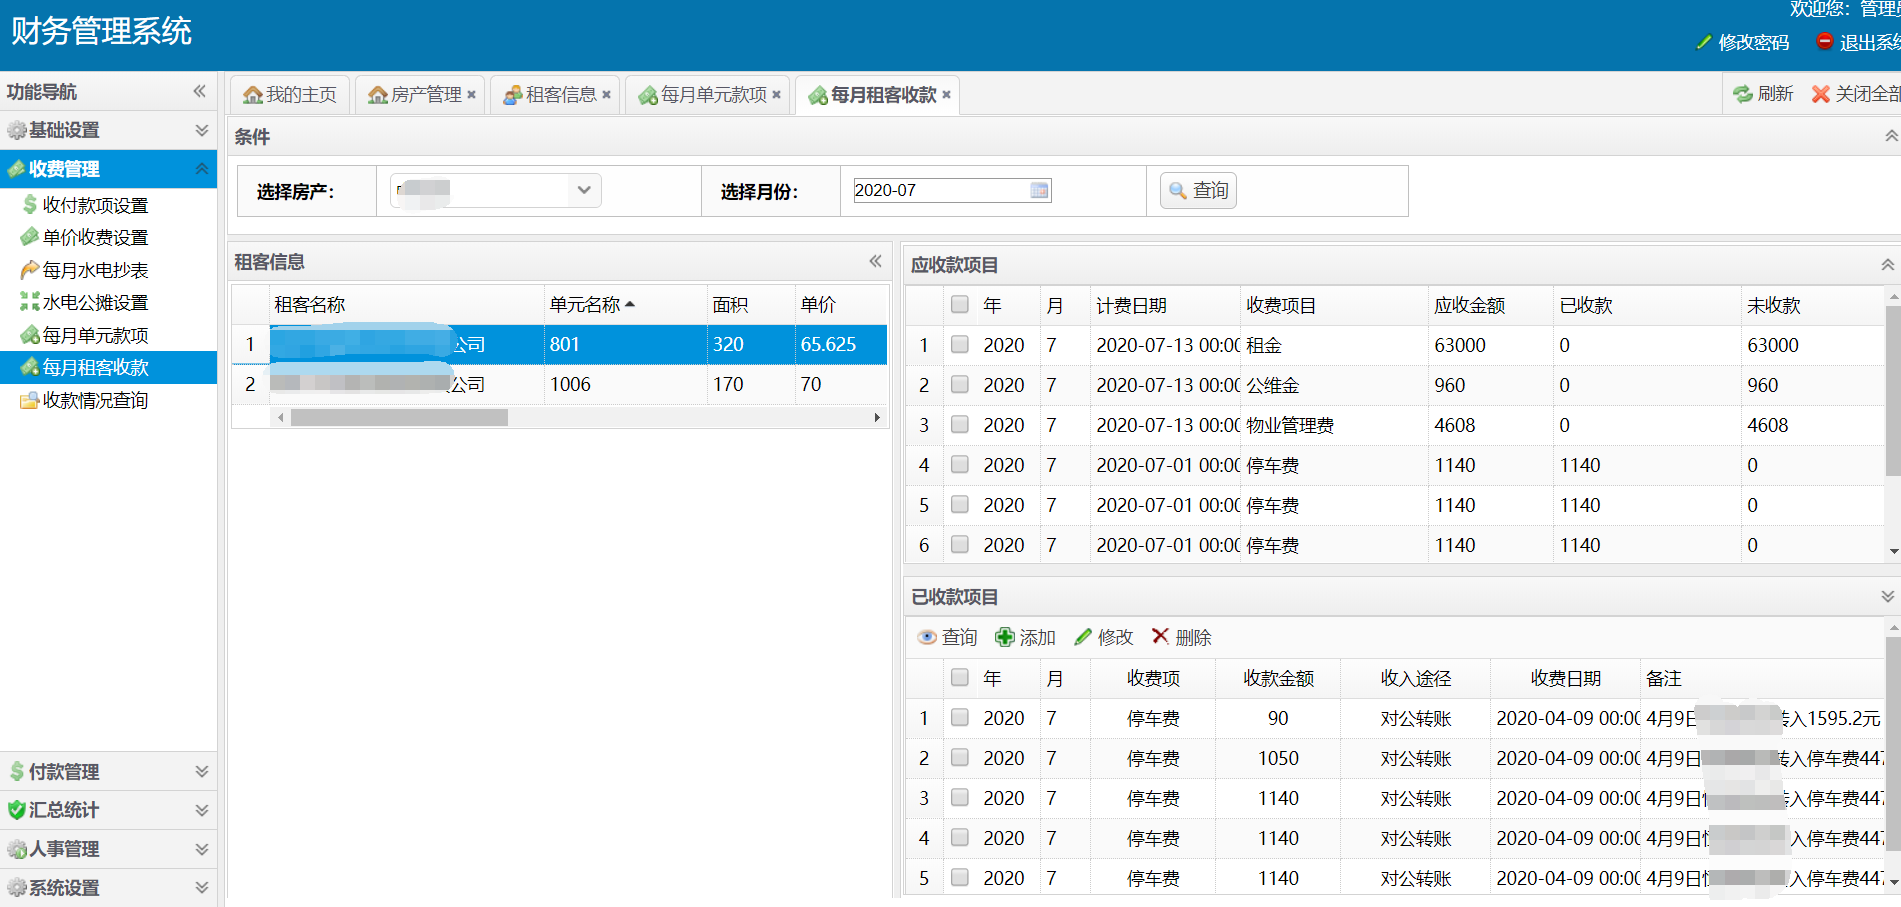Image resolution: width=1901 pixels, height=907 pixels.
Task: Click 收入途径 column header
Action: click(1415, 678)
